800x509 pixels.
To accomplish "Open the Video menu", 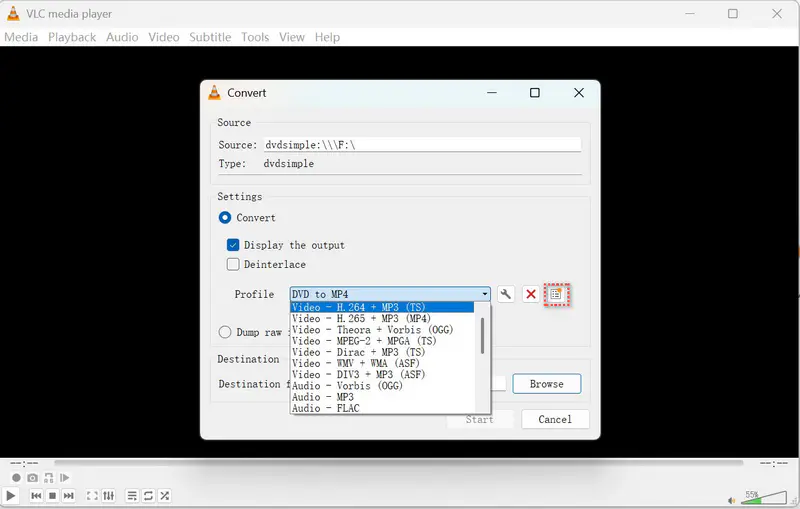I will pos(164,37).
